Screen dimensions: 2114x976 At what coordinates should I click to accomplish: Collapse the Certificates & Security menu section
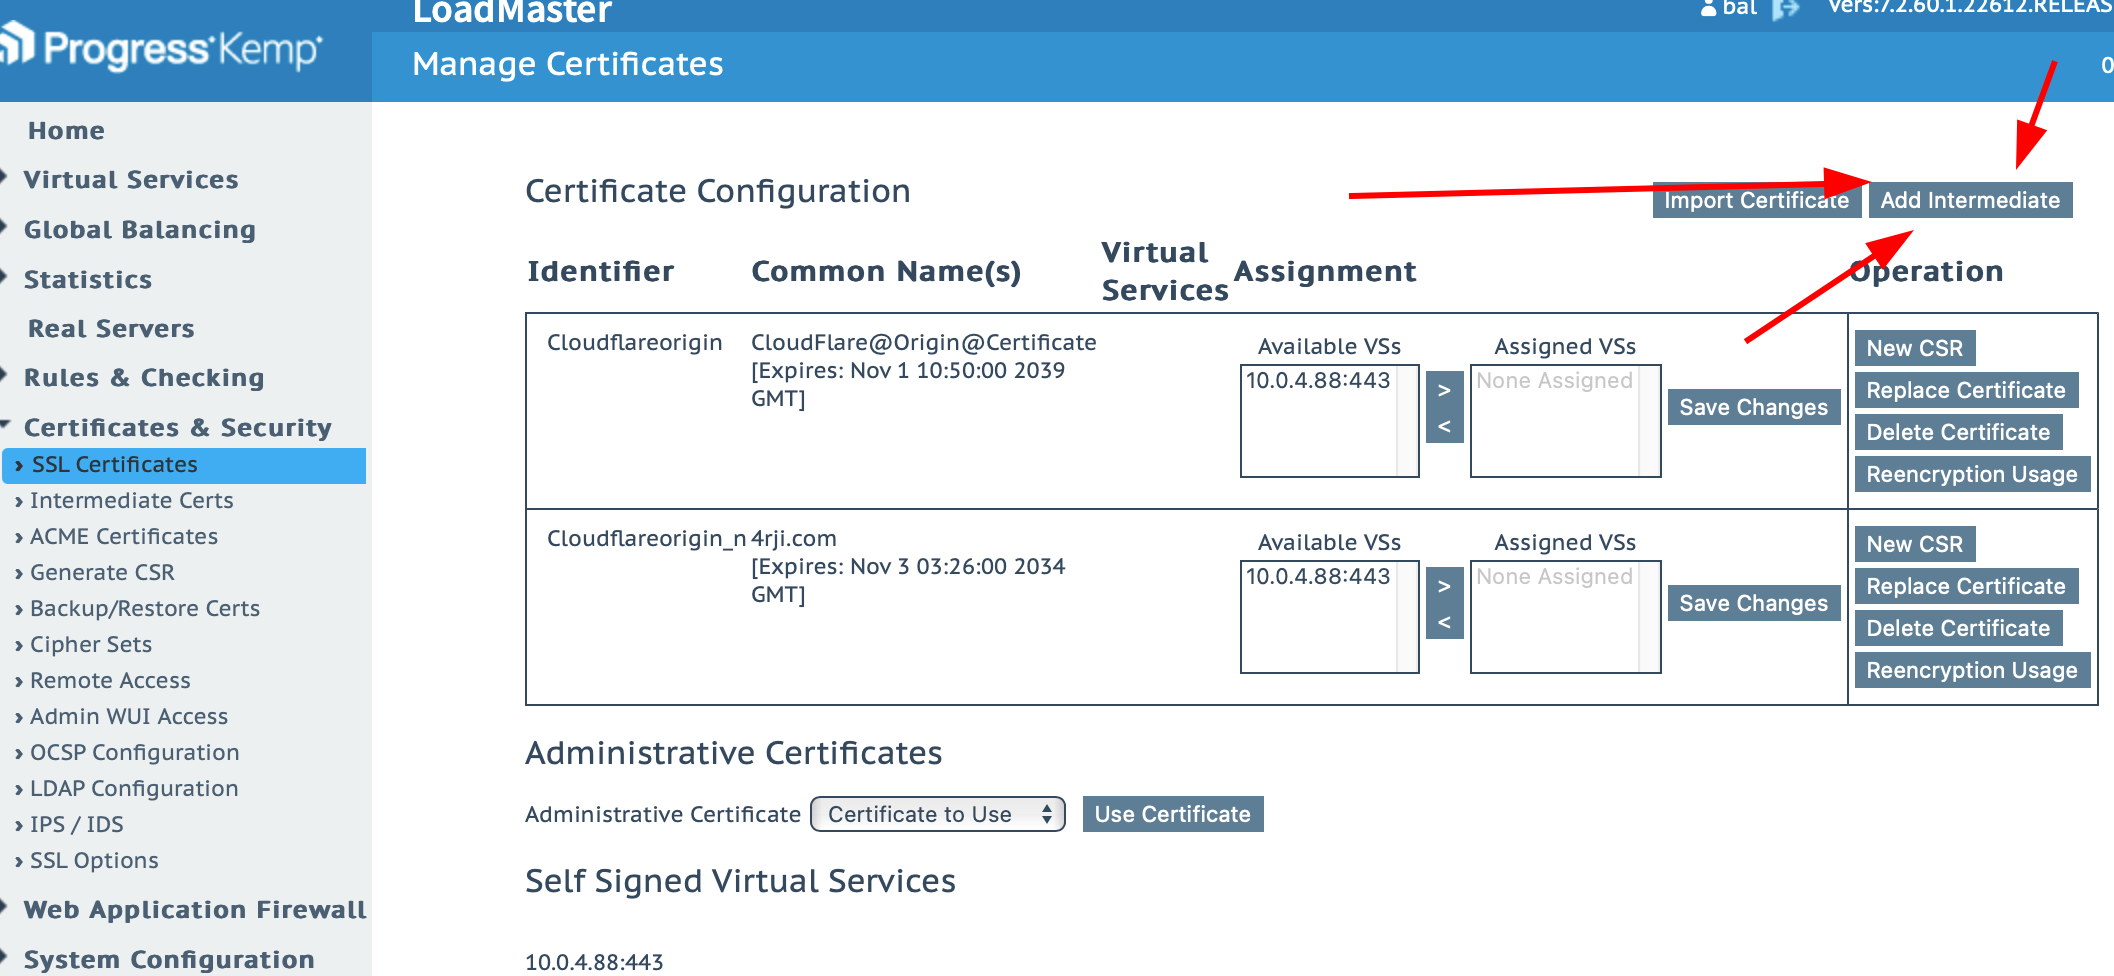pos(177,428)
